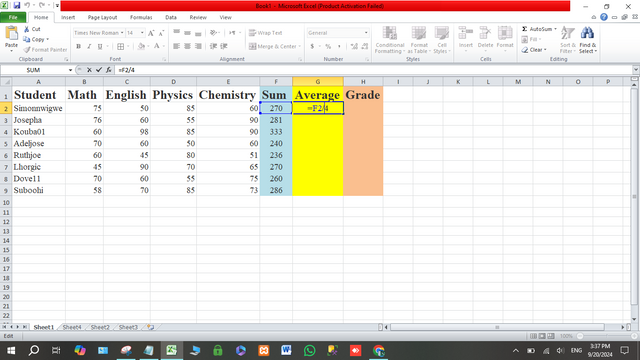Click the Percent Style icon
The width and height of the screenshot is (640, 360).
tap(328, 47)
